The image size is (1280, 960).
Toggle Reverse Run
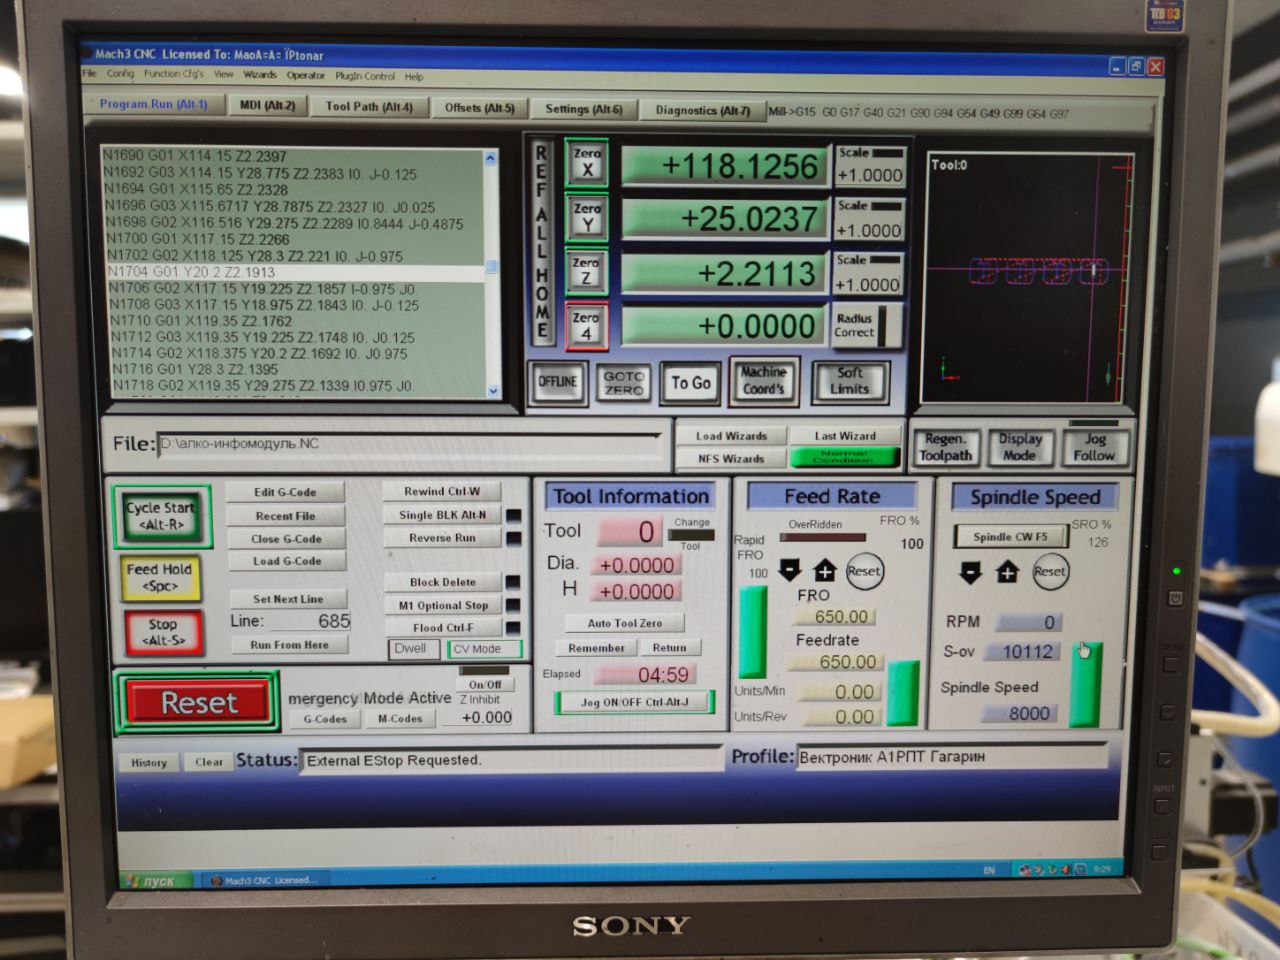pyautogui.click(x=442, y=538)
